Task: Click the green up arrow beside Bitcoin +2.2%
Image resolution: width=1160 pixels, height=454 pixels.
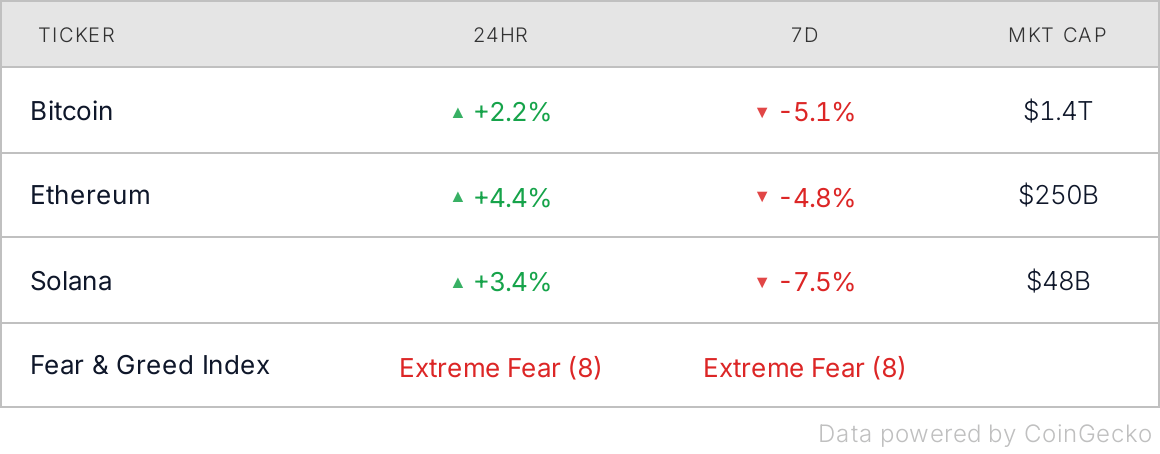Action: tap(458, 113)
